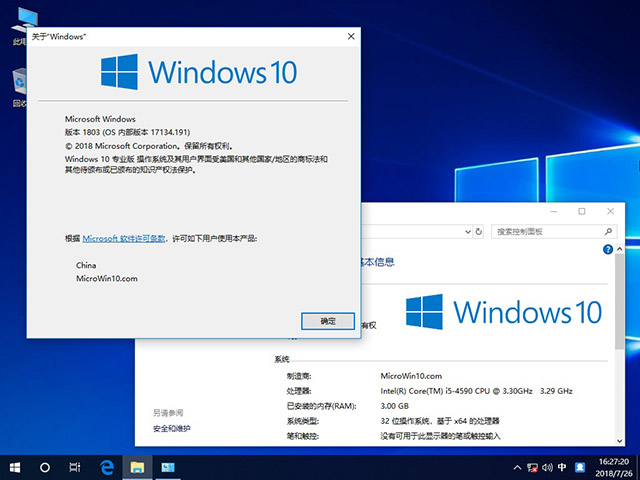Click the 32 位操作系统 system type text

[x=440, y=421]
